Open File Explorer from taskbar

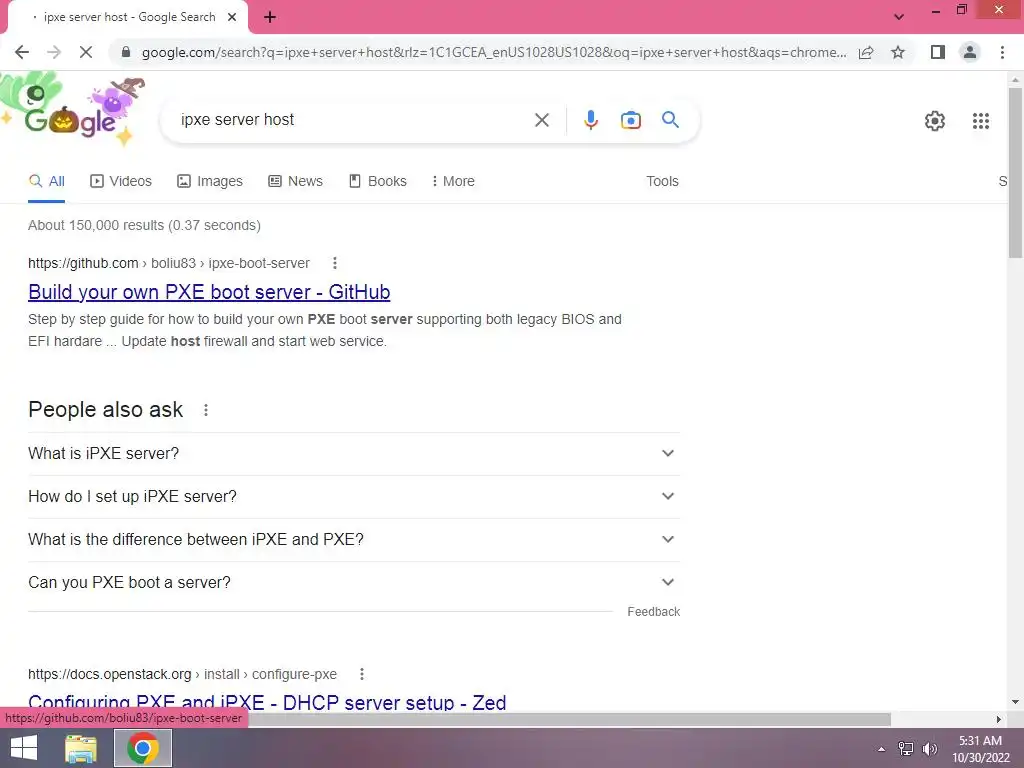[x=81, y=748]
